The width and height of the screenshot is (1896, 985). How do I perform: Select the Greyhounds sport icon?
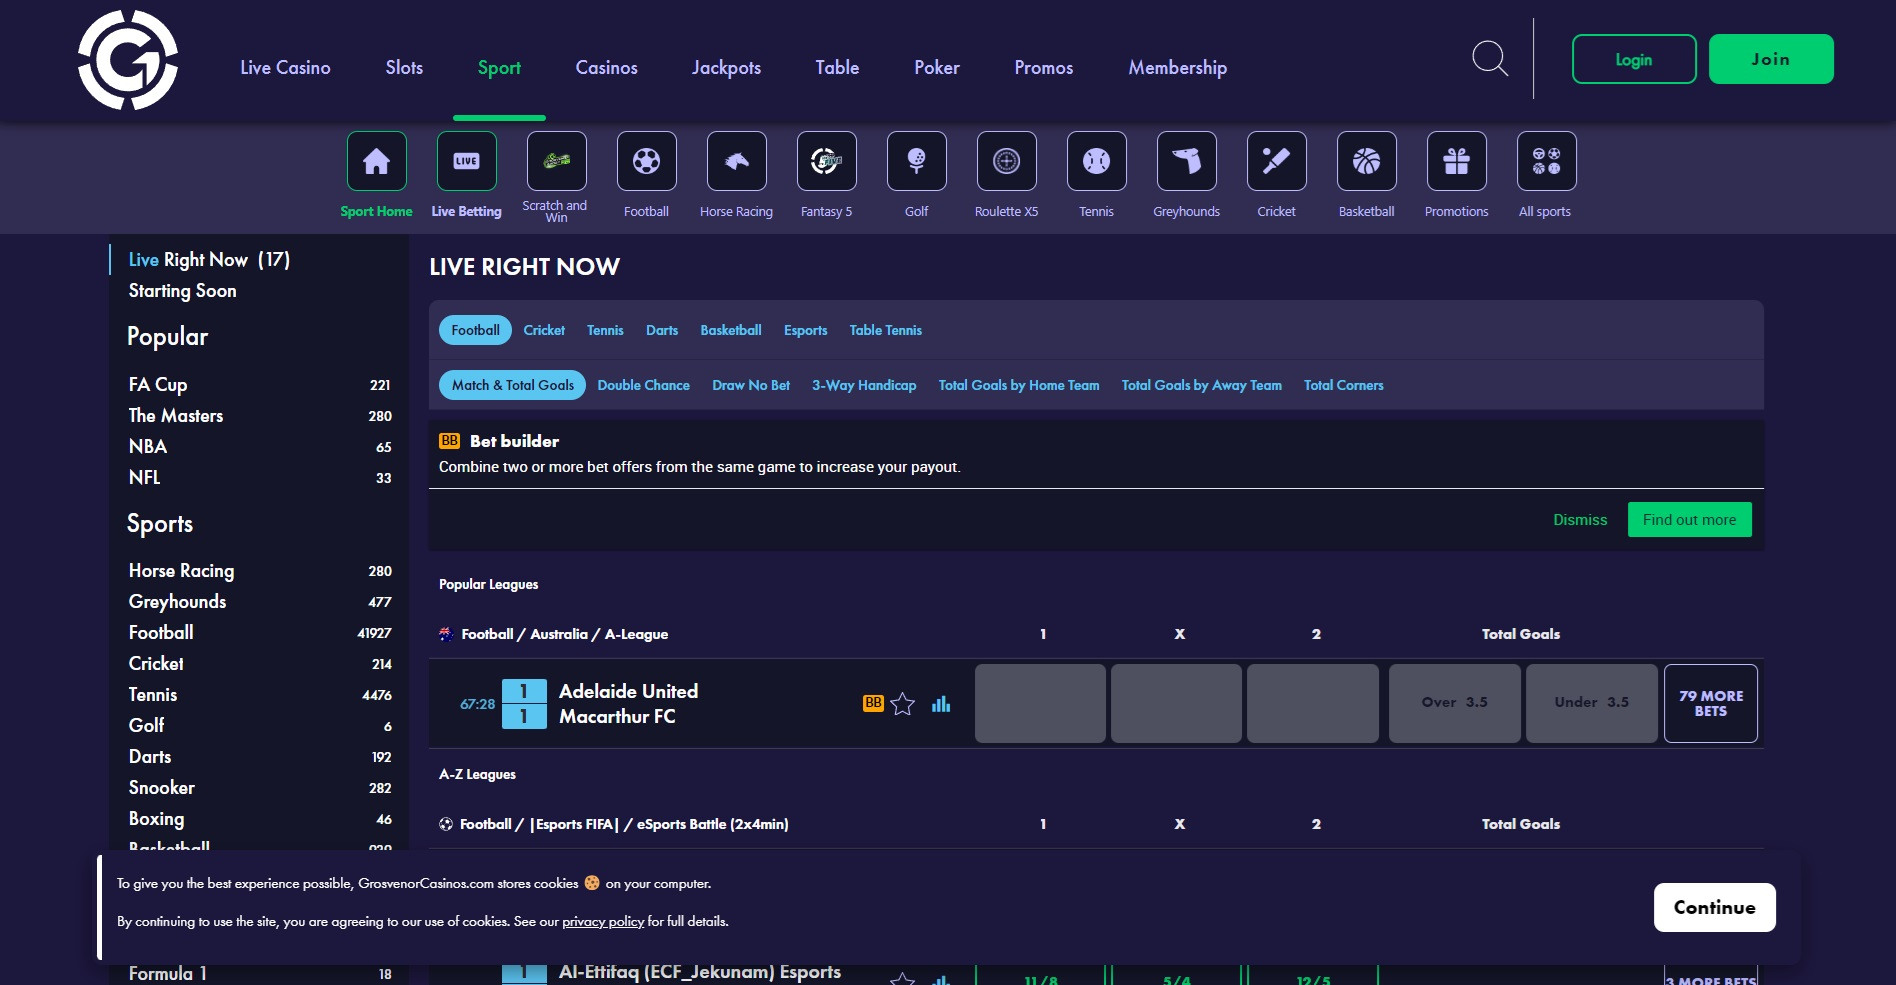1186,161
